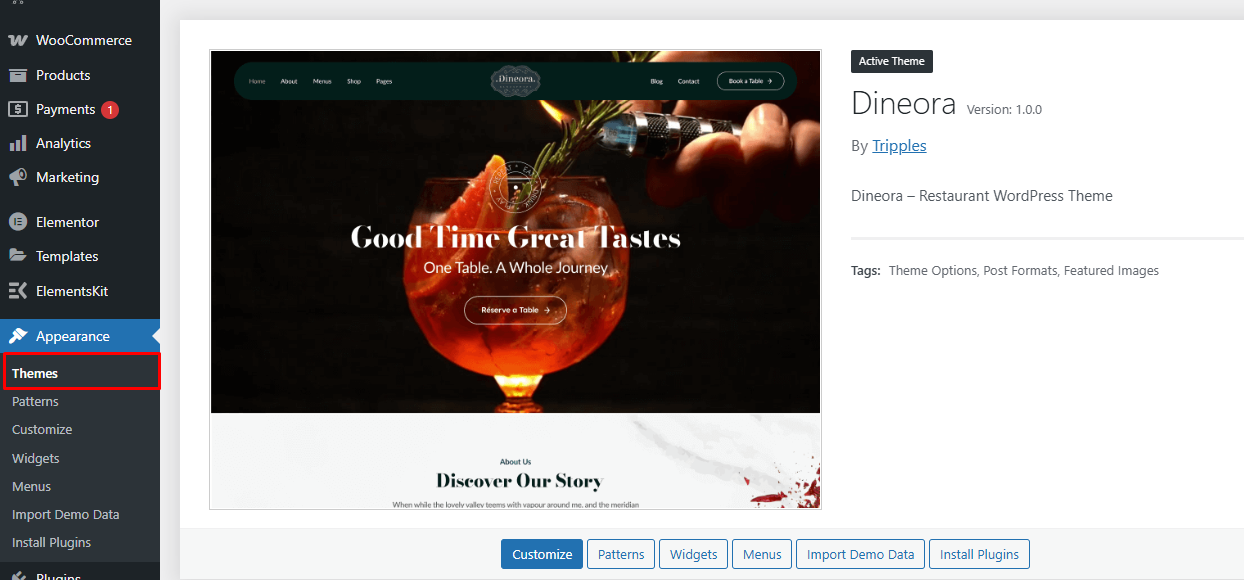Click the Elementor icon in sidebar
This screenshot has width=1244, height=580.
(x=18, y=222)
